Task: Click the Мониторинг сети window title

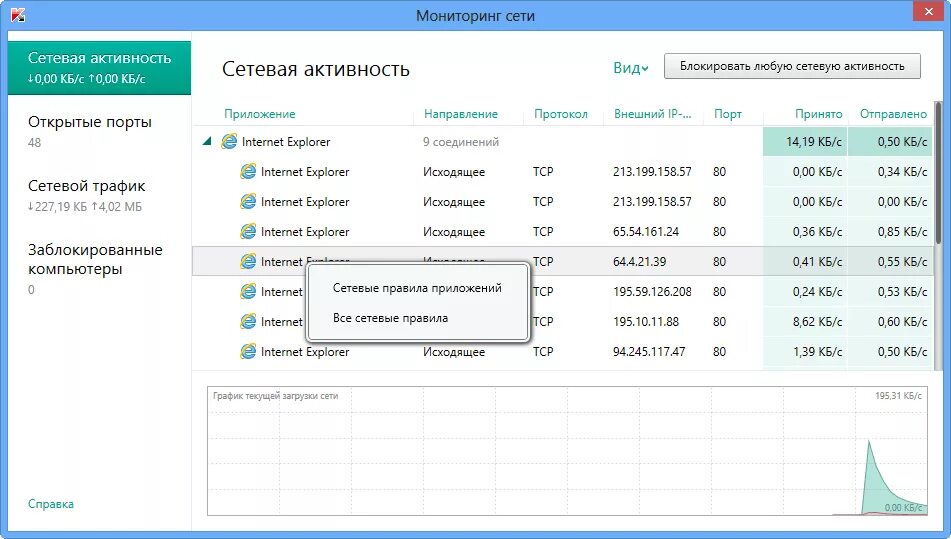Action: (476, 16)
